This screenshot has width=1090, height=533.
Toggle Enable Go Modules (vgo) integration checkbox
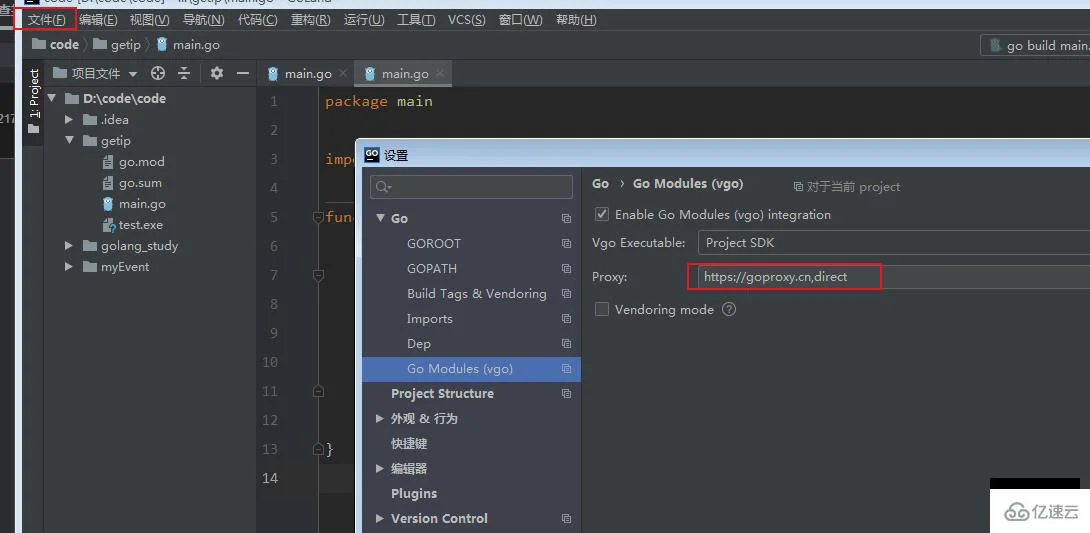[x=602, y=215]
